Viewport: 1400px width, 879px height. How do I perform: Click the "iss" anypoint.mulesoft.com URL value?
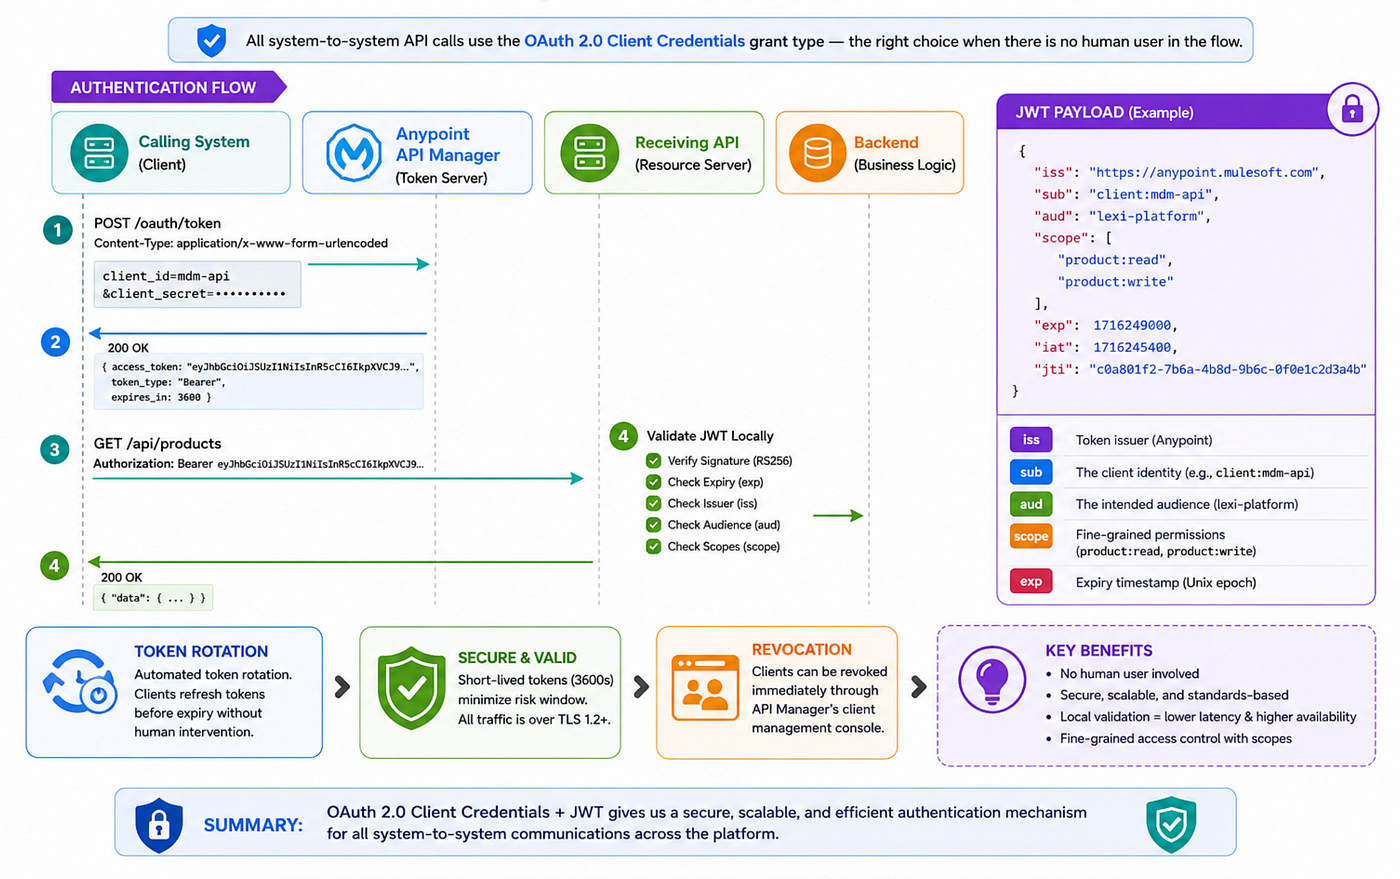[x=1203, y=172]
